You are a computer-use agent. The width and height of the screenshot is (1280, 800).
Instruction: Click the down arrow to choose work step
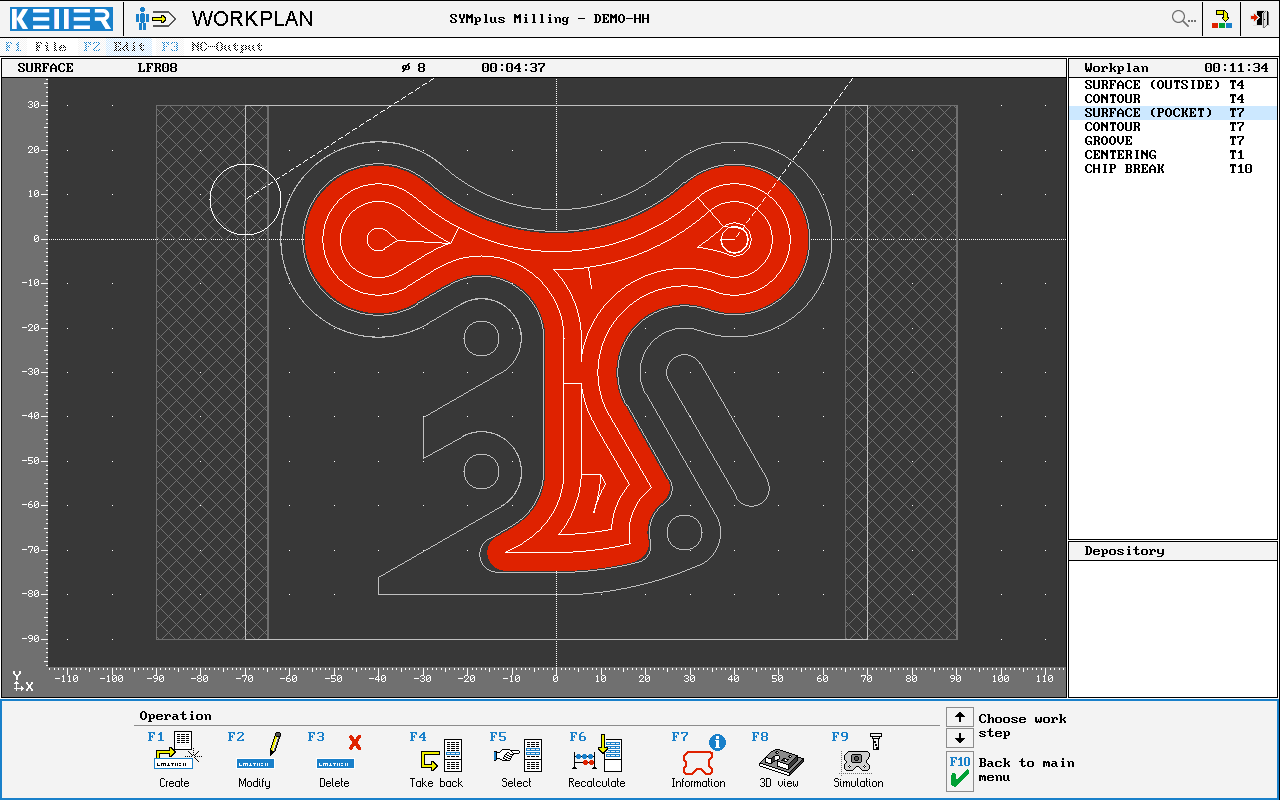(x=959, y=738)
